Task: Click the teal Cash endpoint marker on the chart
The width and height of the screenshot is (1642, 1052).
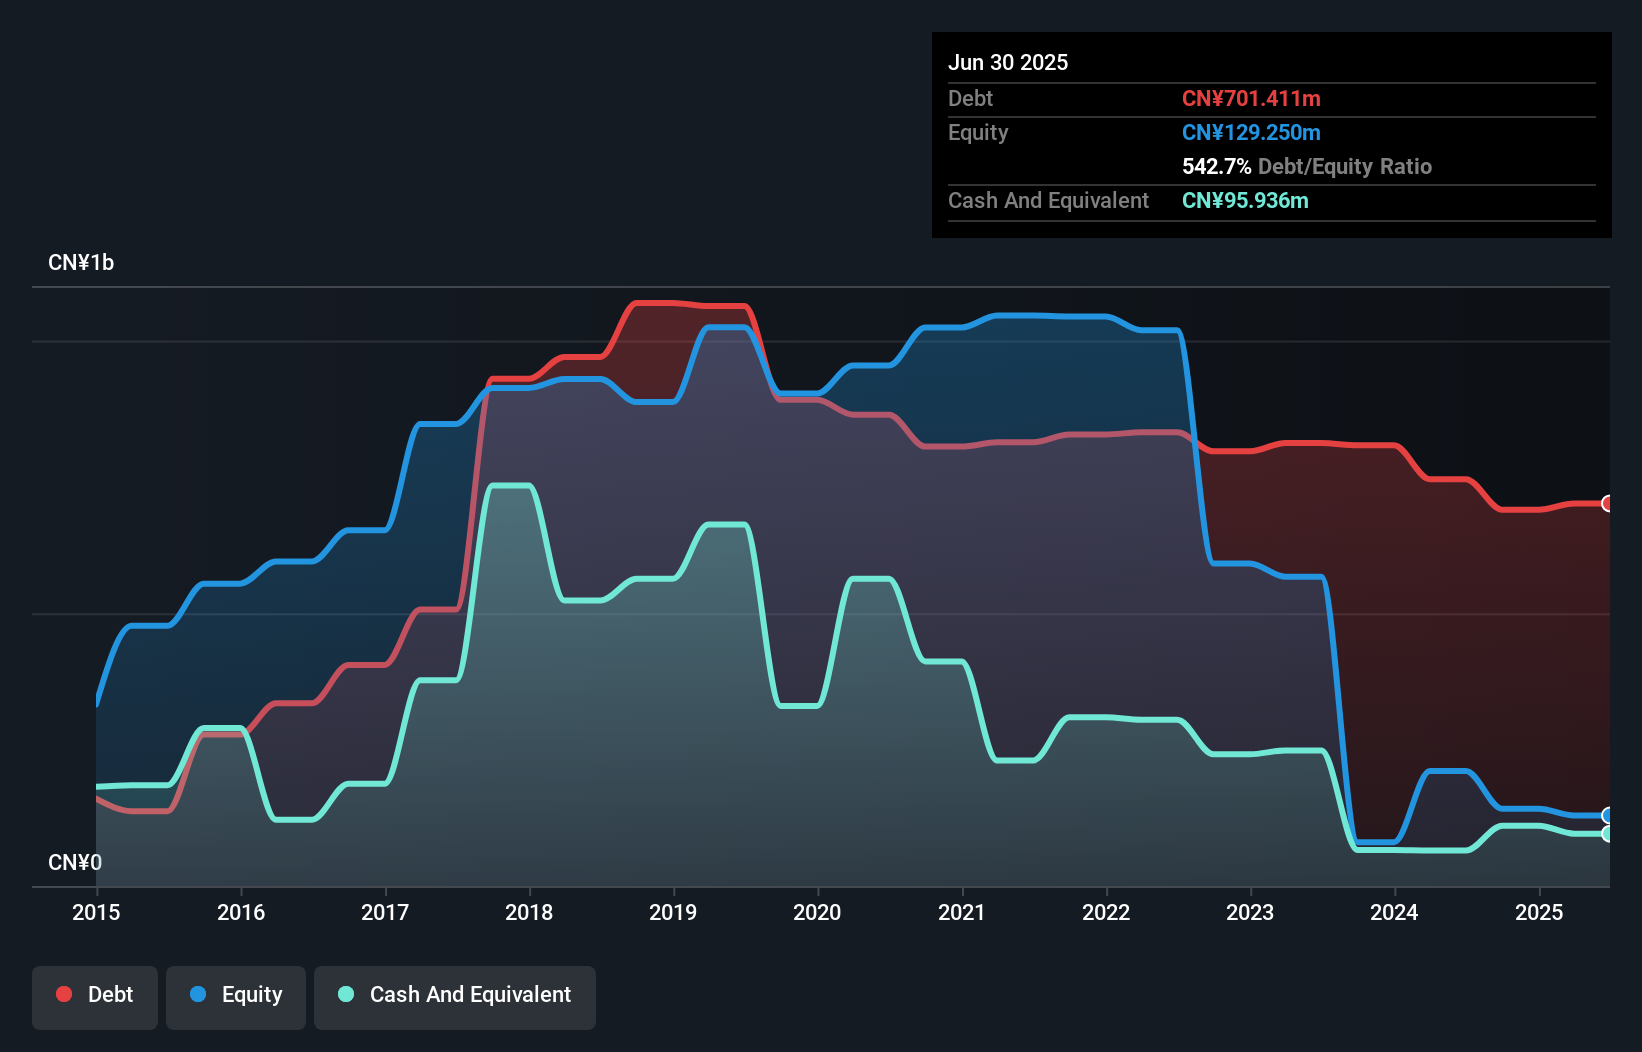Action: (1606, 833)
